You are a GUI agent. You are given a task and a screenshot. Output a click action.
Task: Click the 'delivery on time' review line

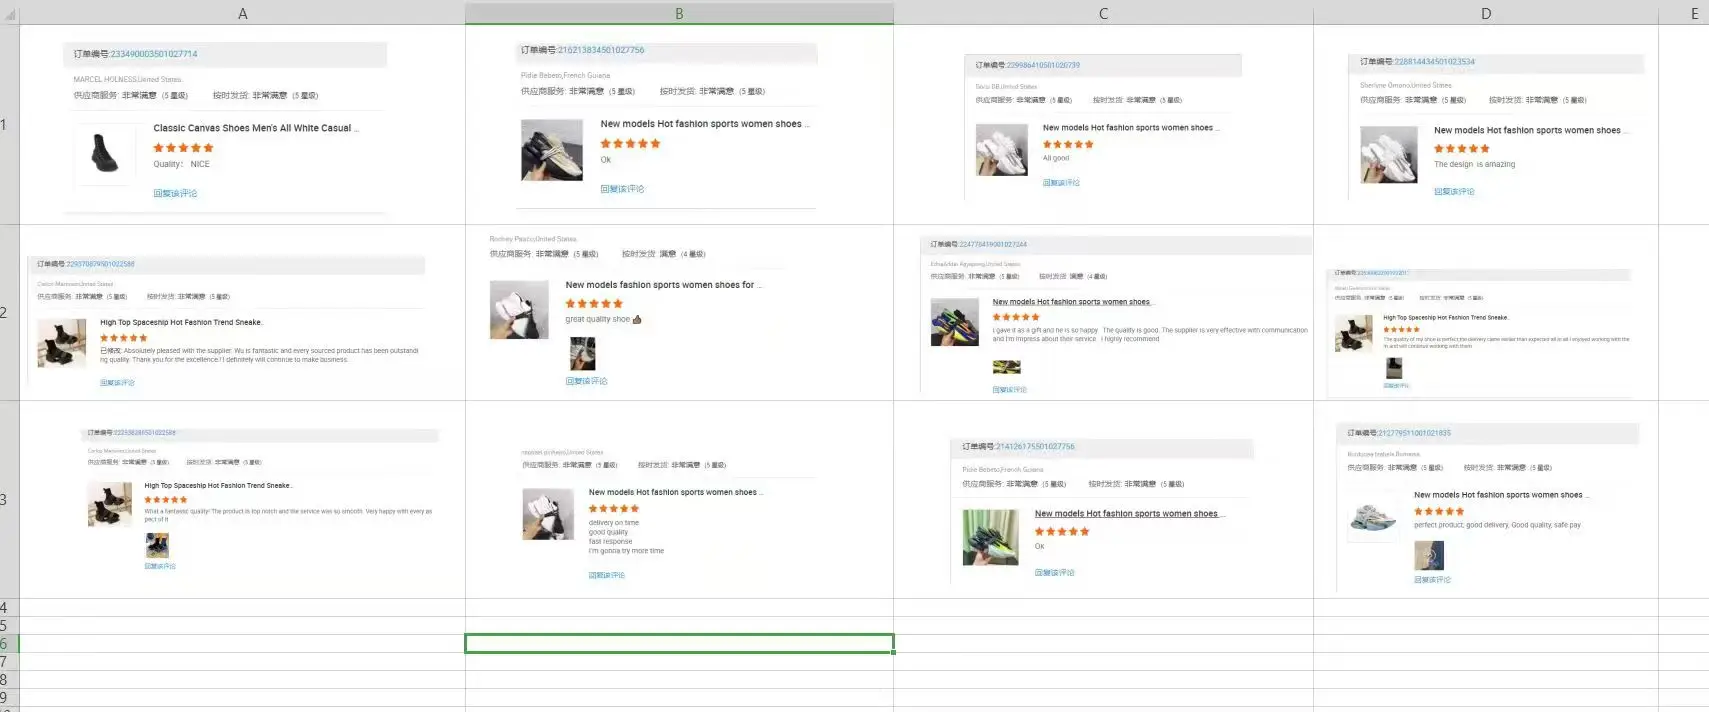click(613, 523)
